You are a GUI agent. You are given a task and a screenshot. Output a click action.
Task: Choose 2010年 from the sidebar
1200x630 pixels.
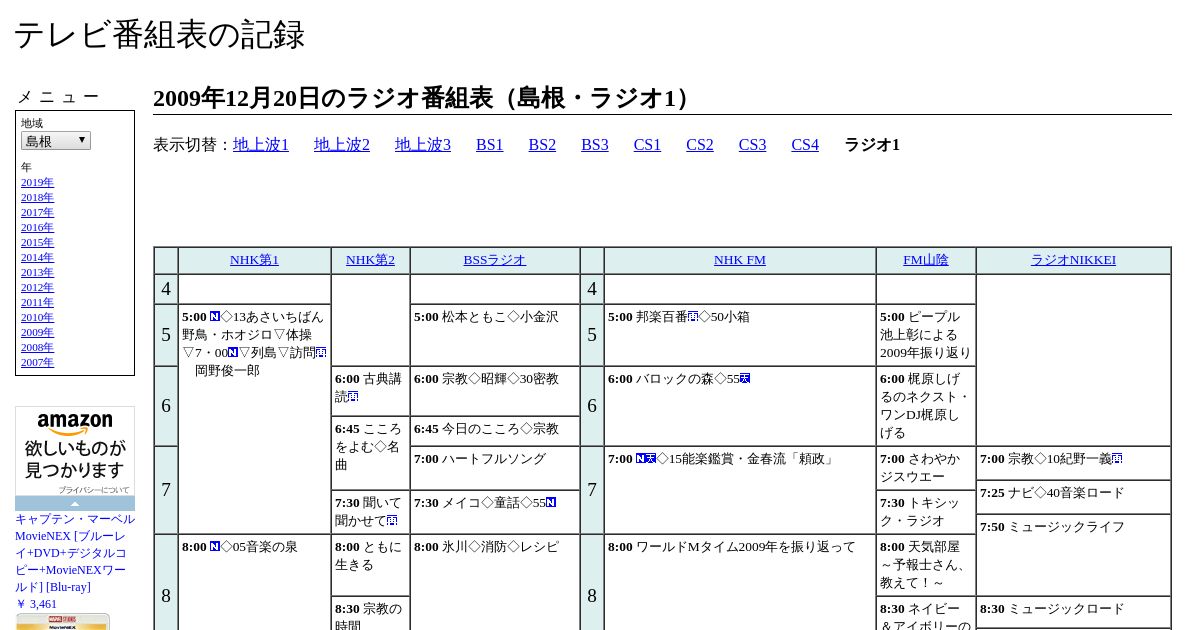pos(37,317)
